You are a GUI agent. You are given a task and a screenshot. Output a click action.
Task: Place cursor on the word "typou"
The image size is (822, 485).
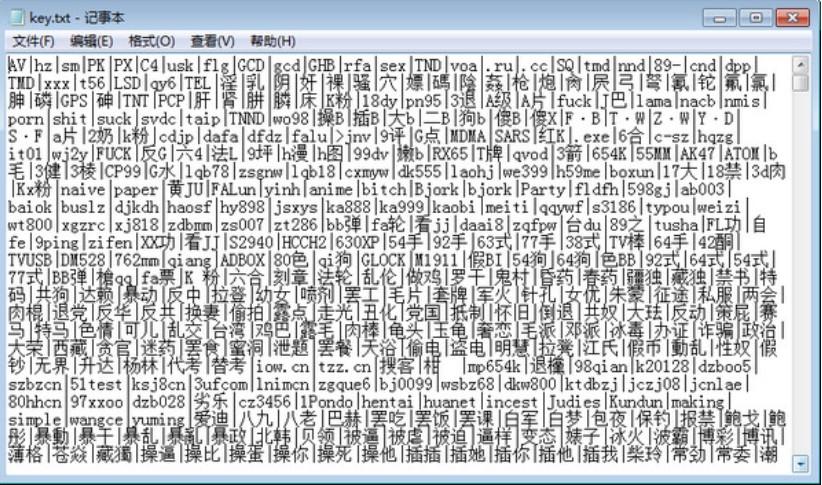pyautogui.click(x=667, y=207)
